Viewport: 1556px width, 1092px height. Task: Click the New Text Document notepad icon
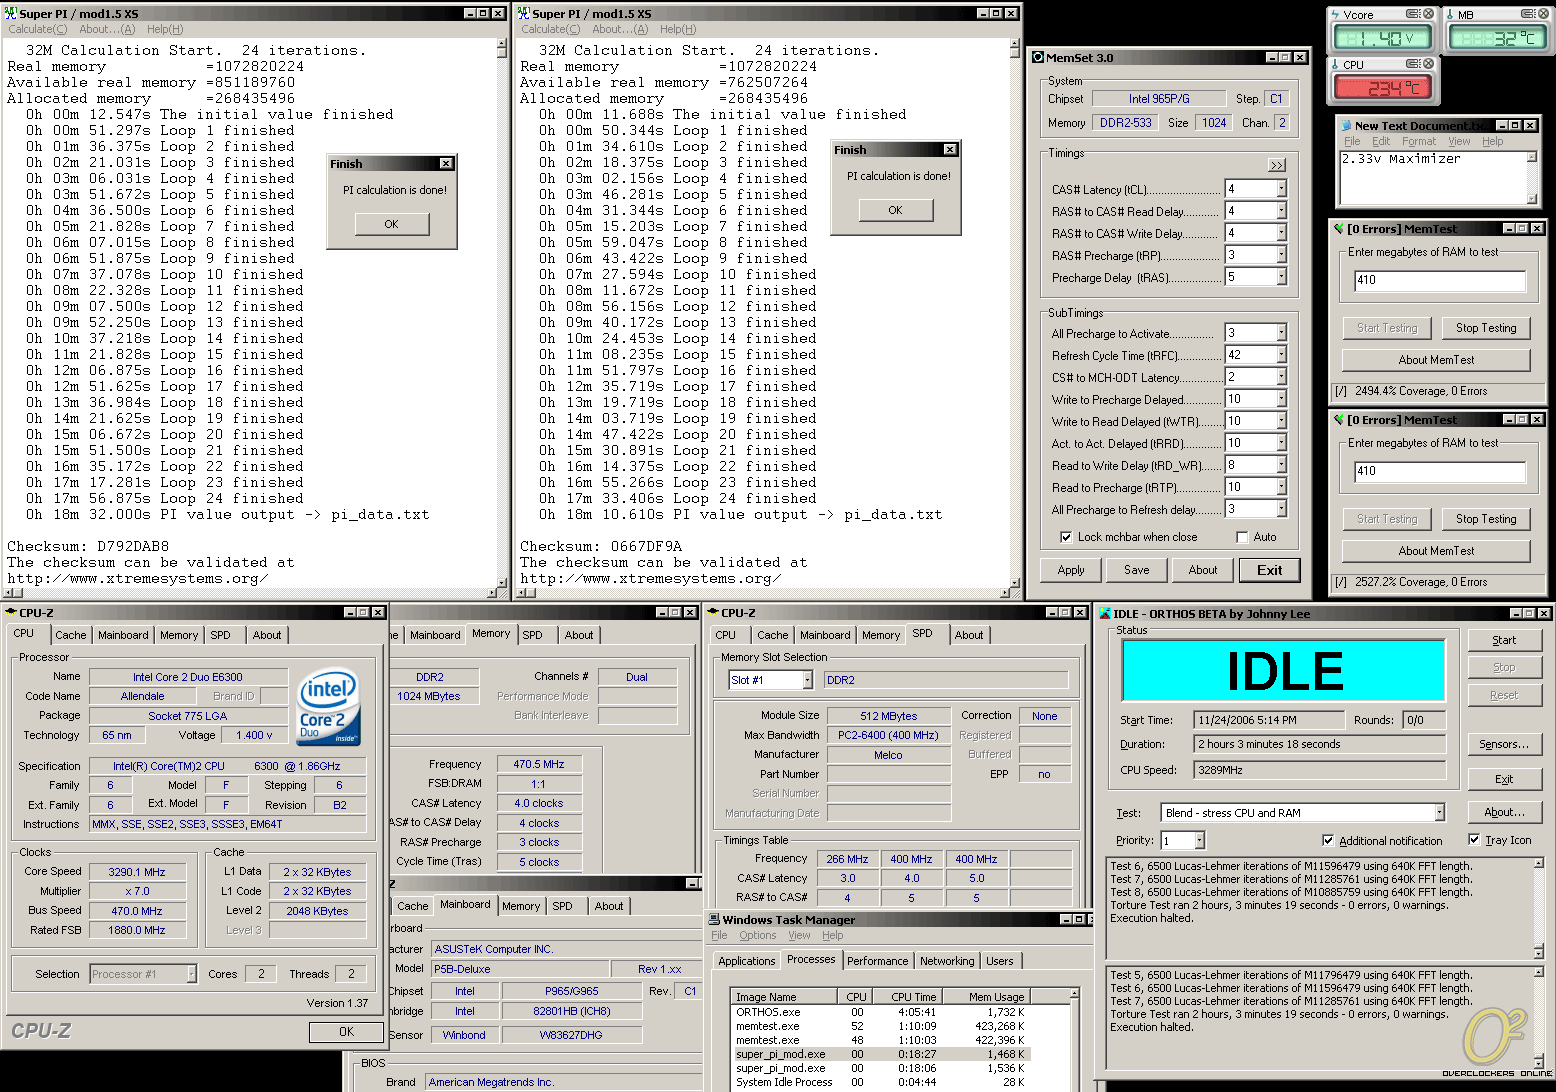click(1345, 126)
